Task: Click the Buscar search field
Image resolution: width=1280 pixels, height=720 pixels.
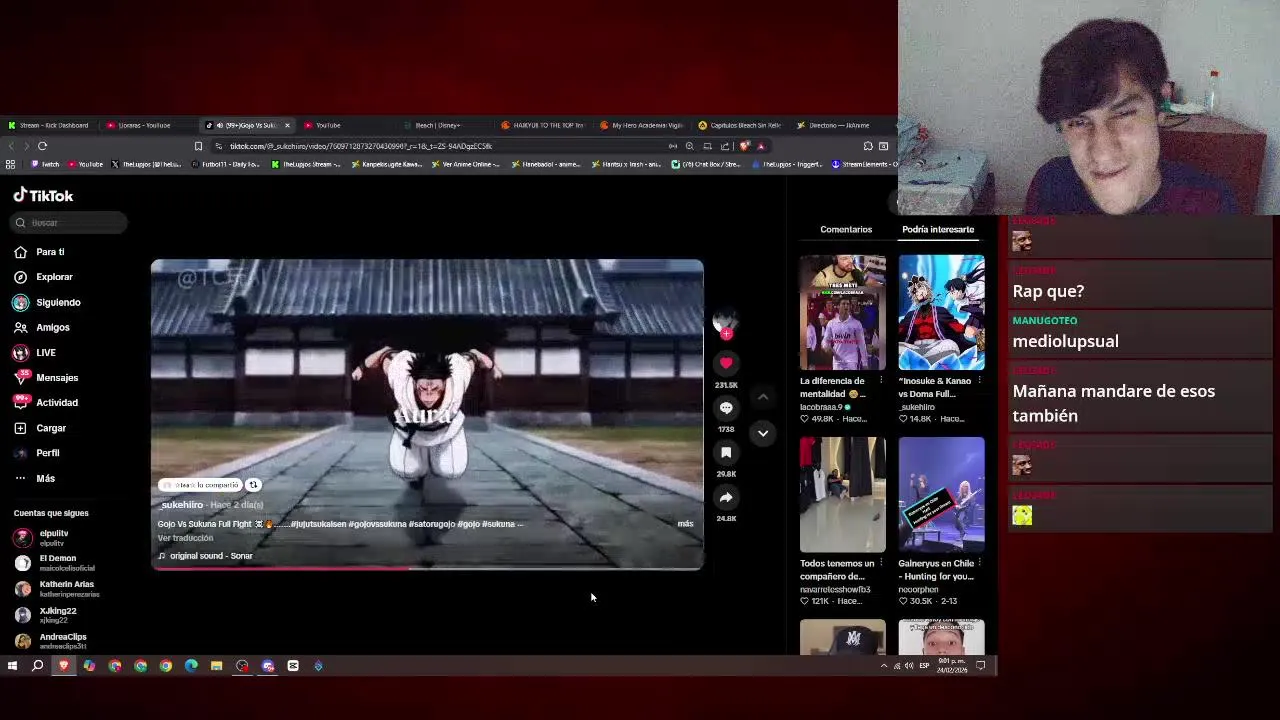Action: (70, 223)
